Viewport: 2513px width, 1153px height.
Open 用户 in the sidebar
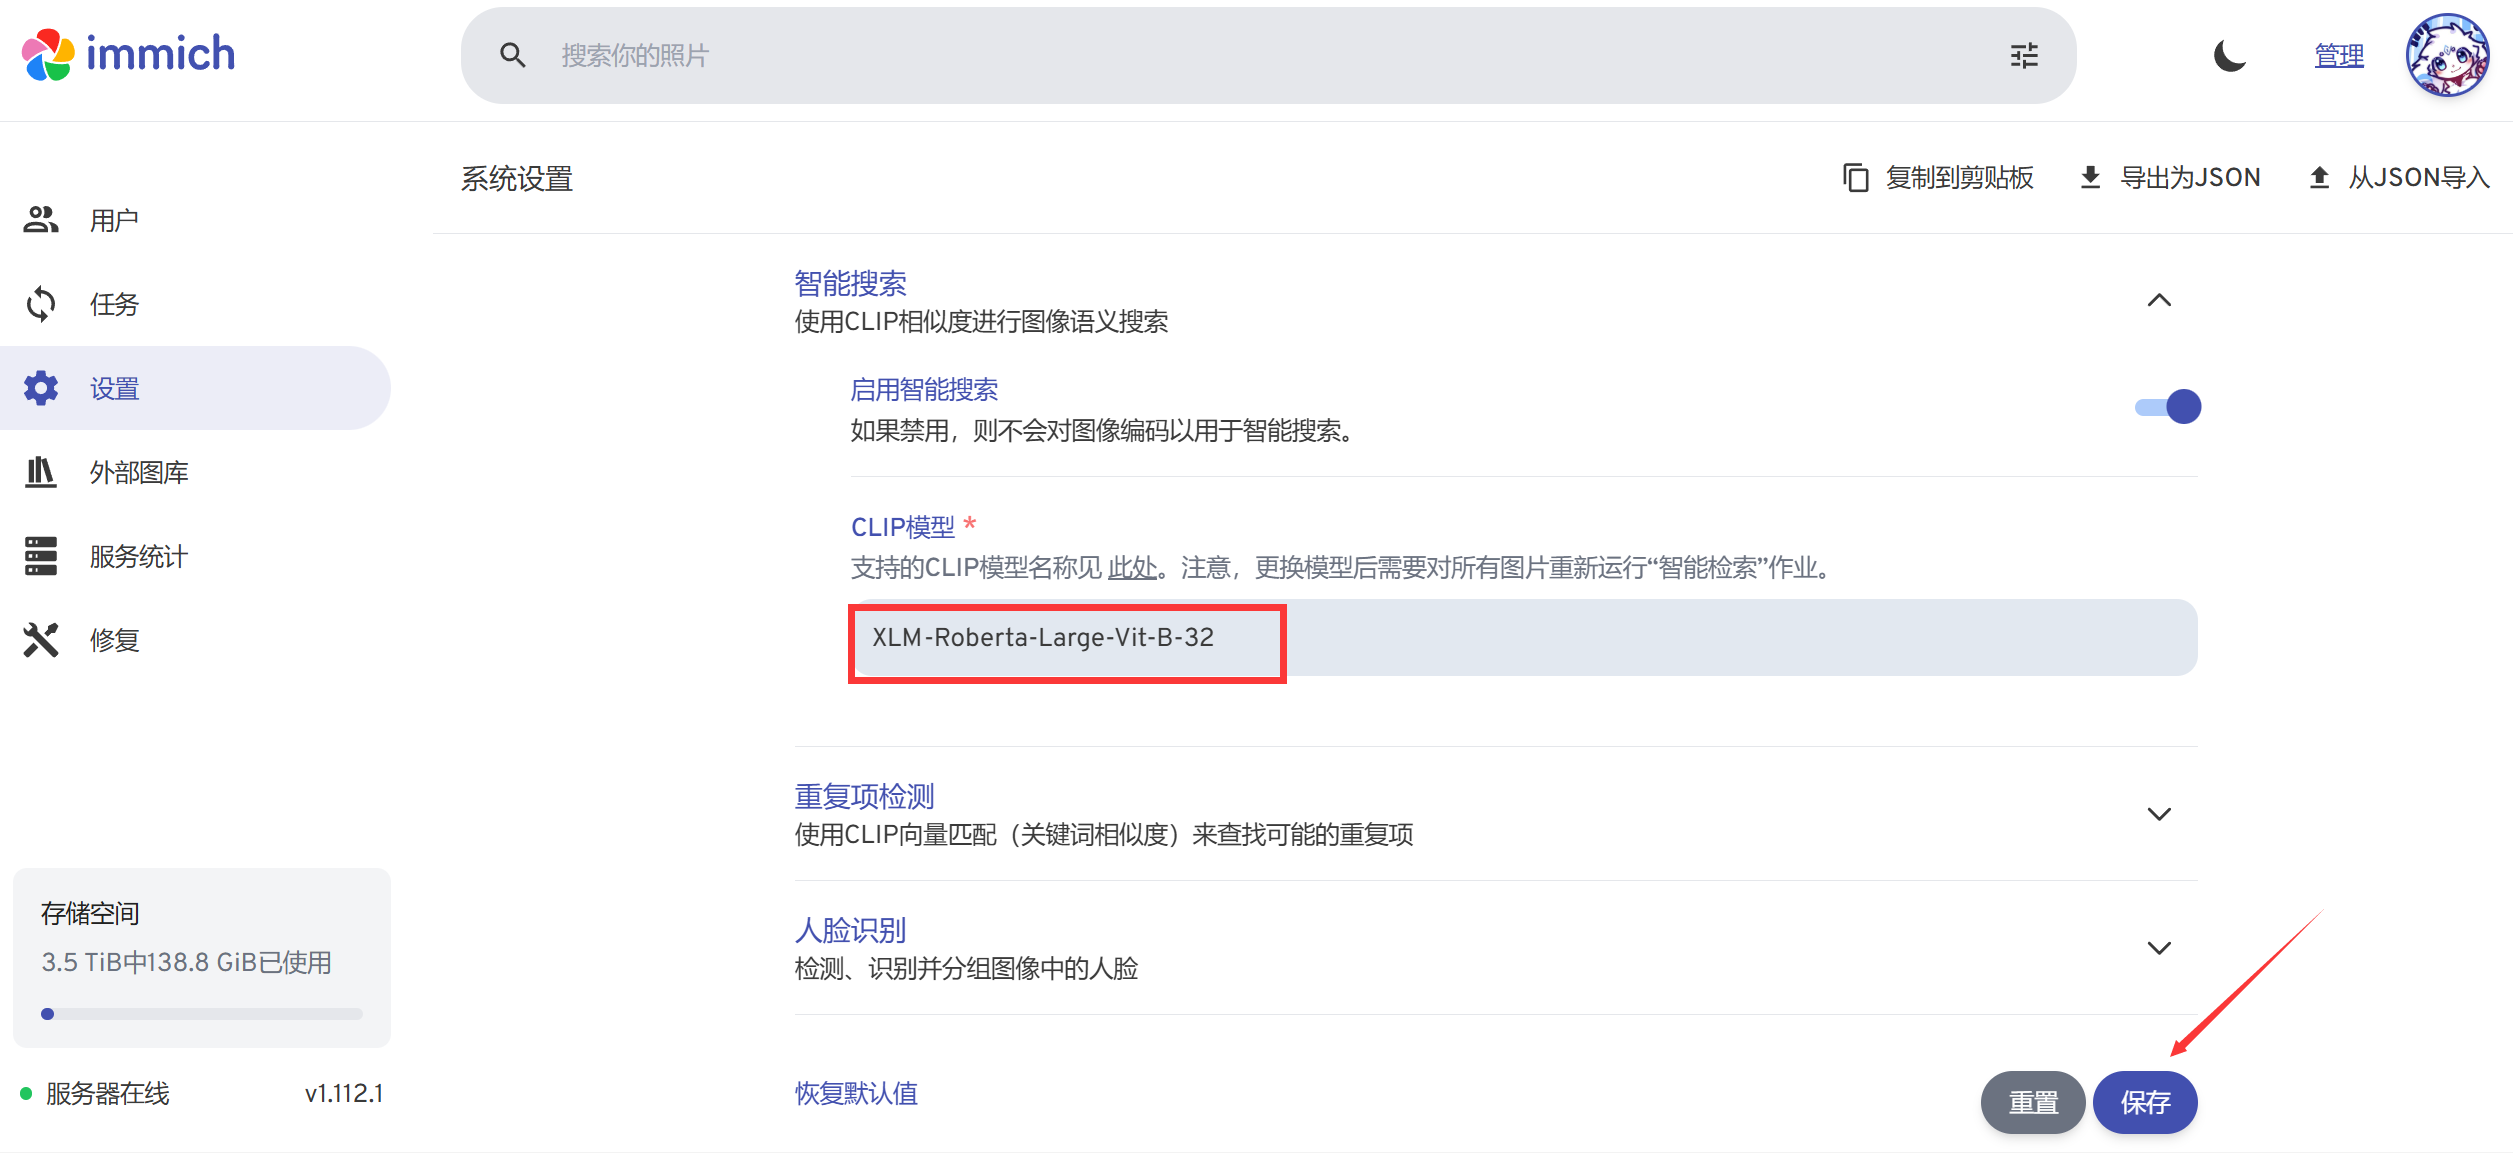pyautogui.click(x=114, y=220)
